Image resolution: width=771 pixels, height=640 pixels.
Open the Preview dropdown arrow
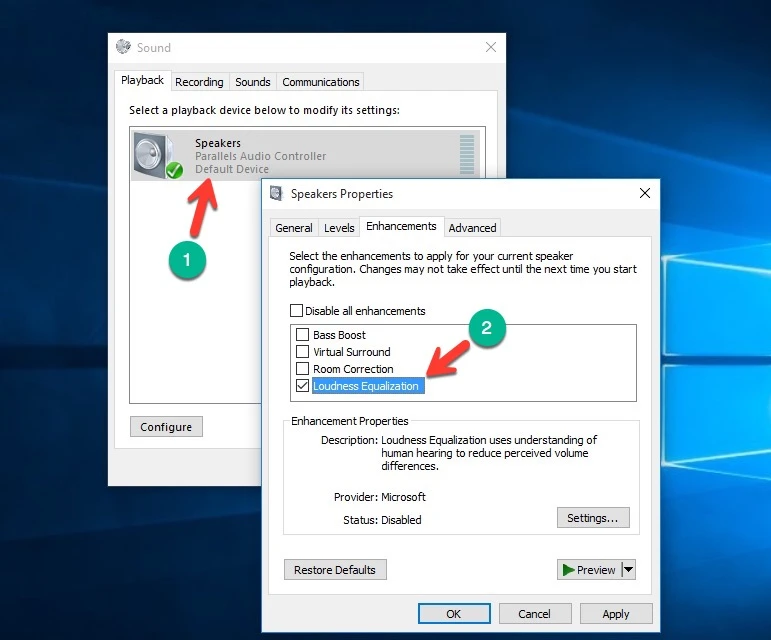tap(629, 570)
